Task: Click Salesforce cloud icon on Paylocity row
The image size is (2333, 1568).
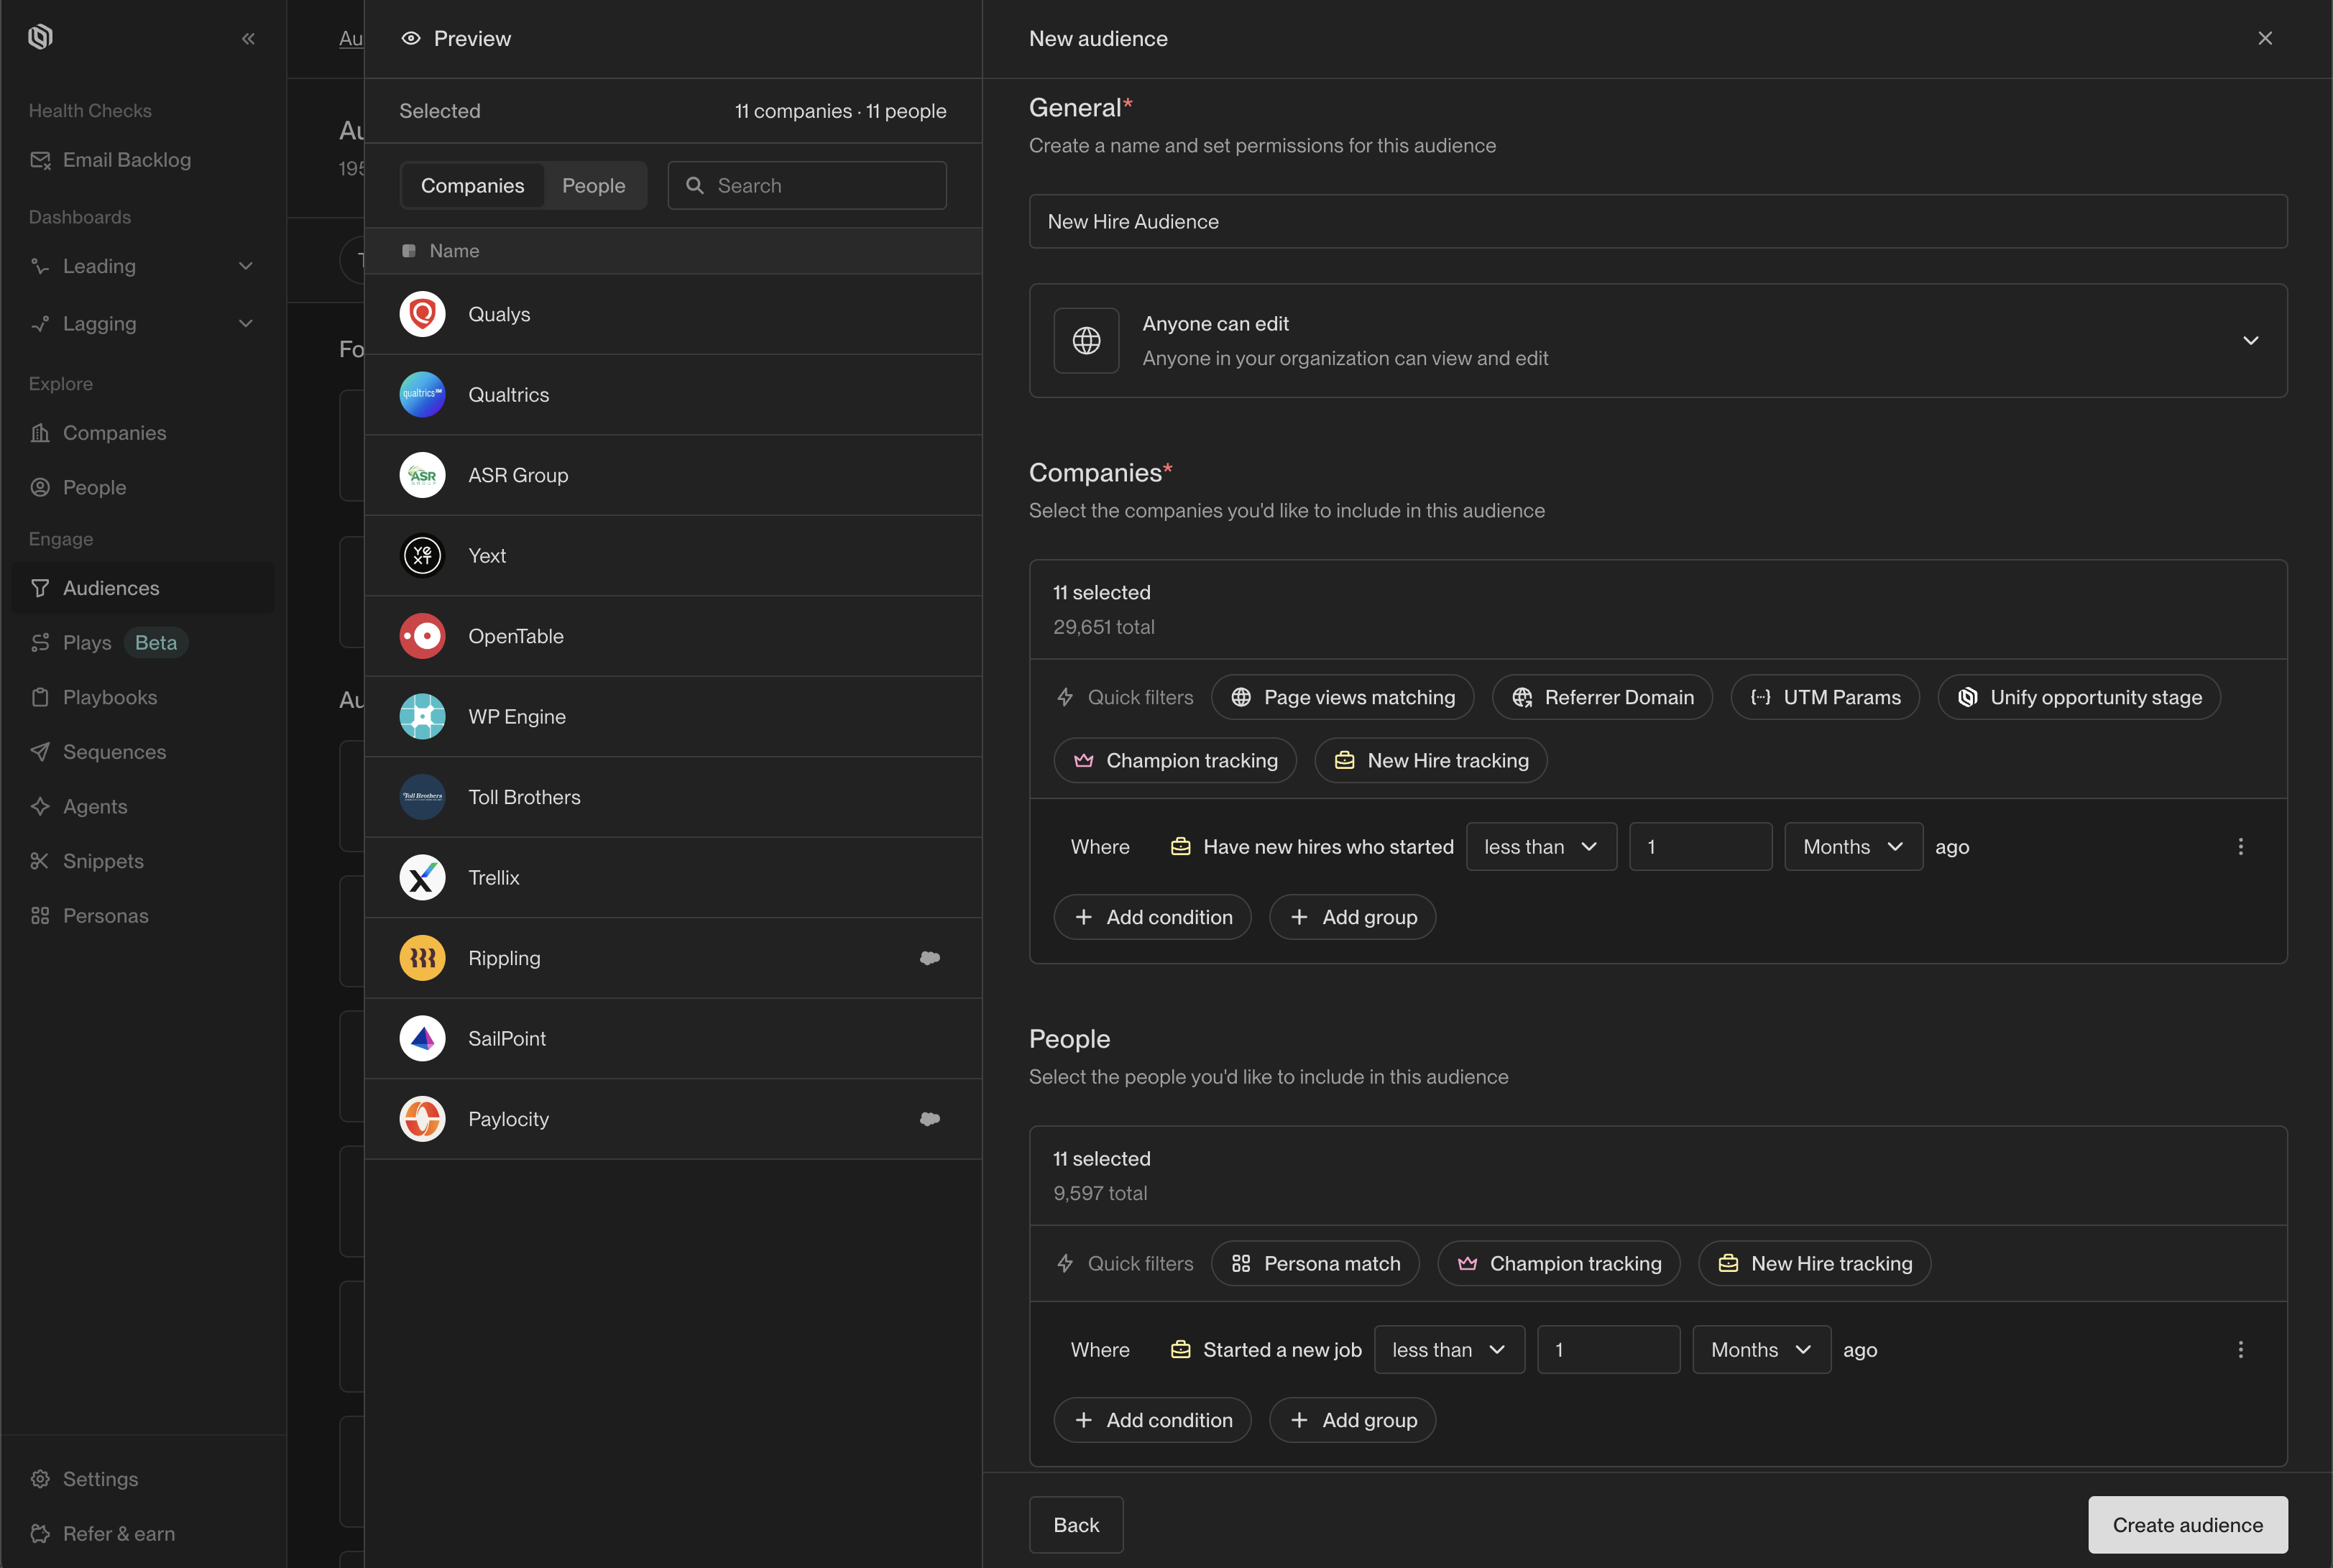Action: click(x=930, y=1119)
